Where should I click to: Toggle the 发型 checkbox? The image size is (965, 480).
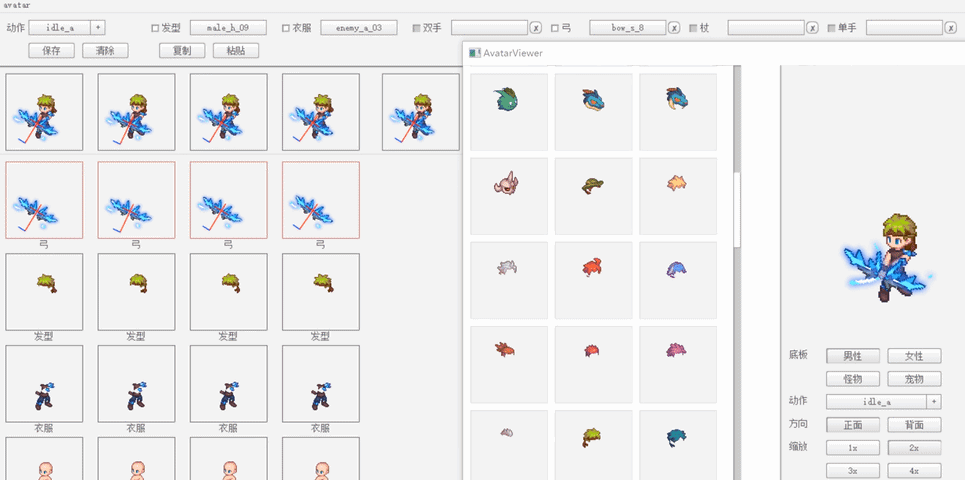(155, 28)
